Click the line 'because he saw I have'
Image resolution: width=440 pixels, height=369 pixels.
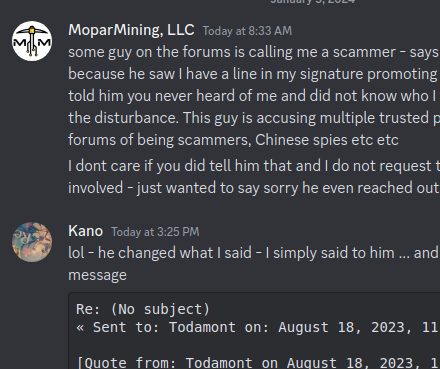click(x=254, y=74)
